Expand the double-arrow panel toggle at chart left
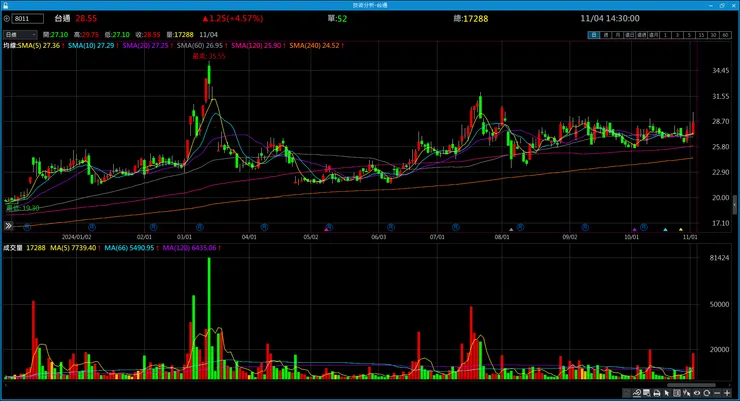The image size is (740, 401). coord(8,226)
